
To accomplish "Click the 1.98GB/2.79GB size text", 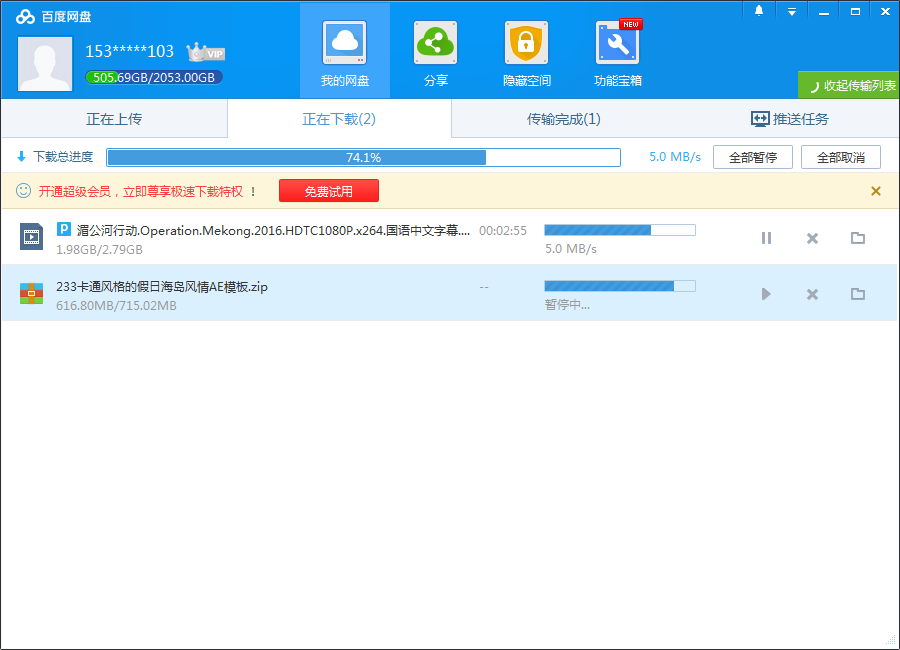I will [99, 250].
